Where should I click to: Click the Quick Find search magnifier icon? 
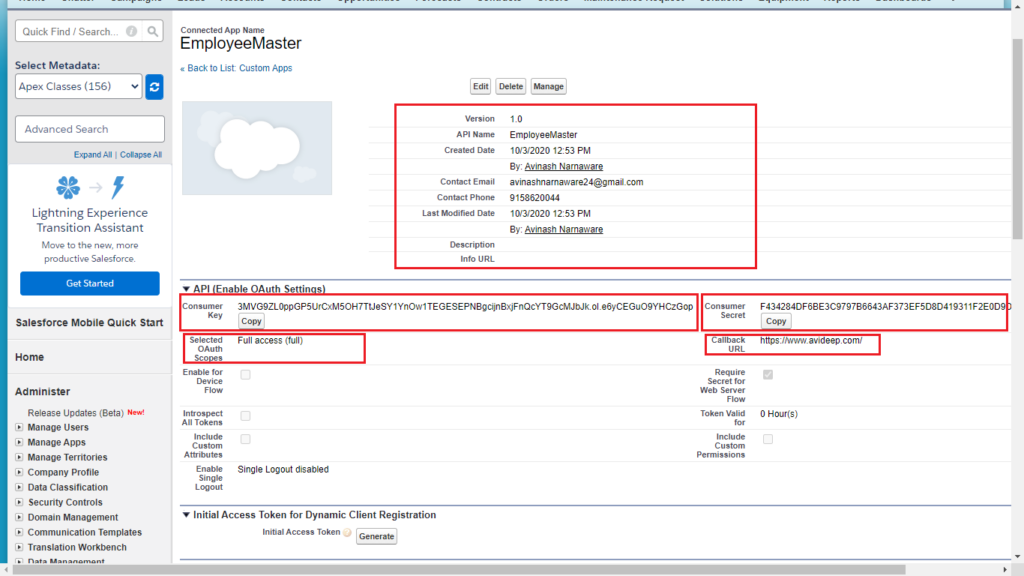click(152, 31)
